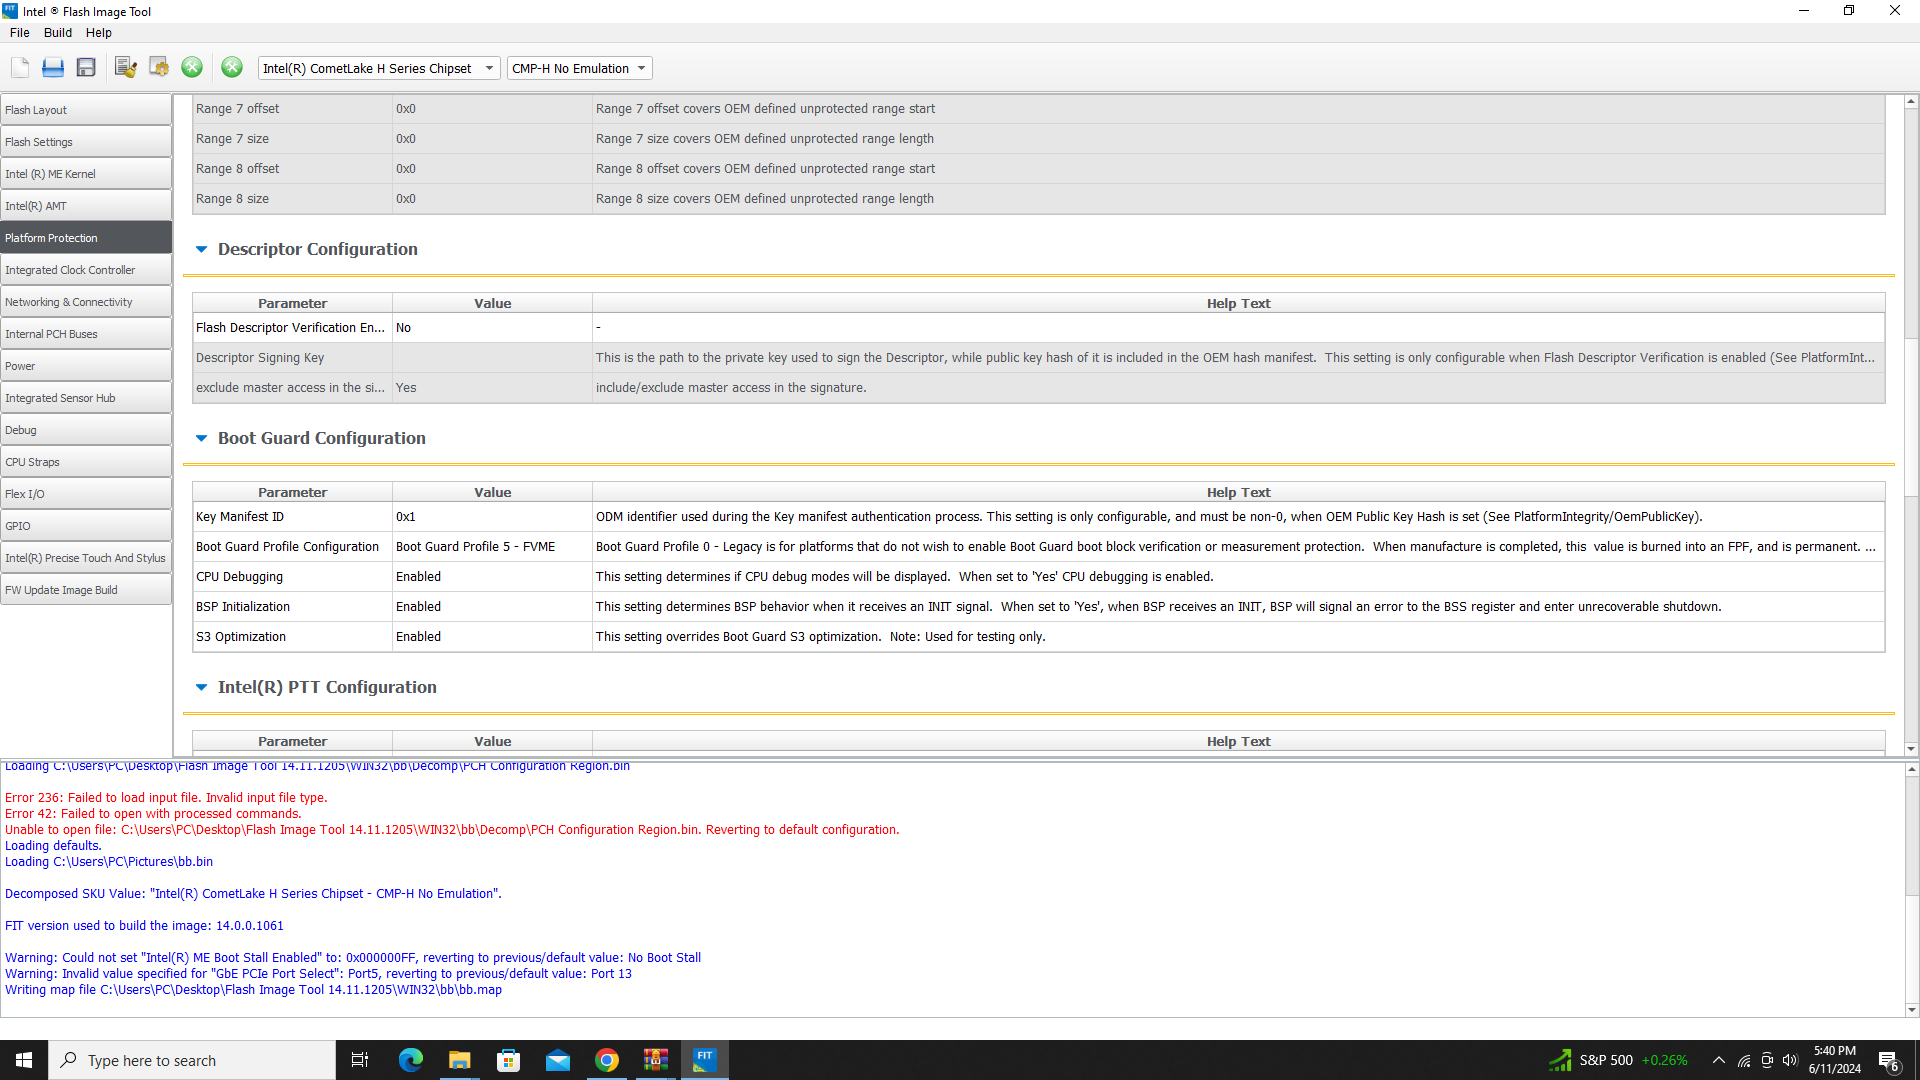Select the Range 8 offset value cell
The image size is (1920, 1080).
[492, 169]
